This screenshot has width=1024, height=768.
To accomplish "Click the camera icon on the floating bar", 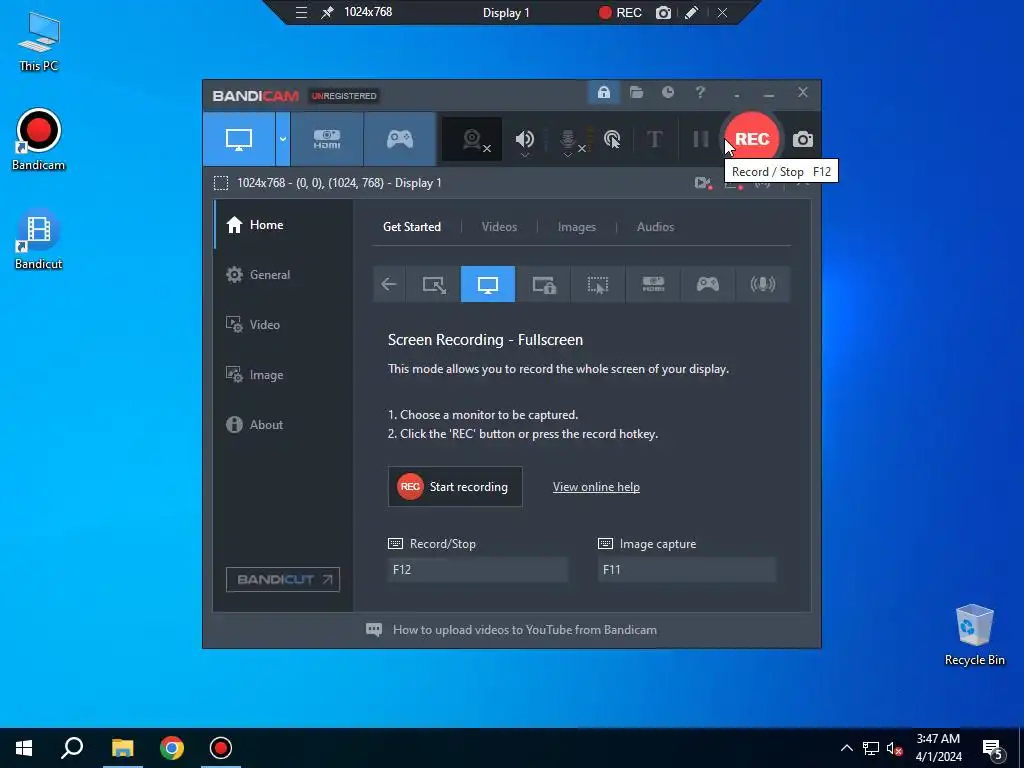I will point(663,12).
